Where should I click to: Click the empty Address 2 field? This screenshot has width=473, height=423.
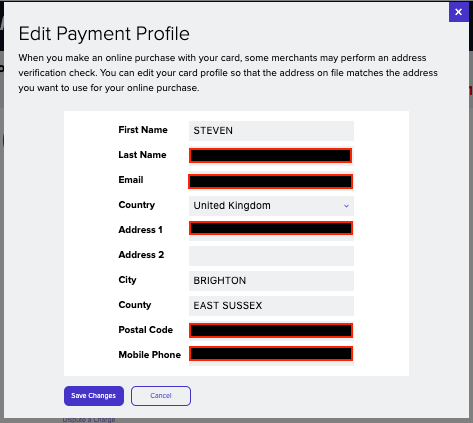pyautogui.click(x=271, y=256)
